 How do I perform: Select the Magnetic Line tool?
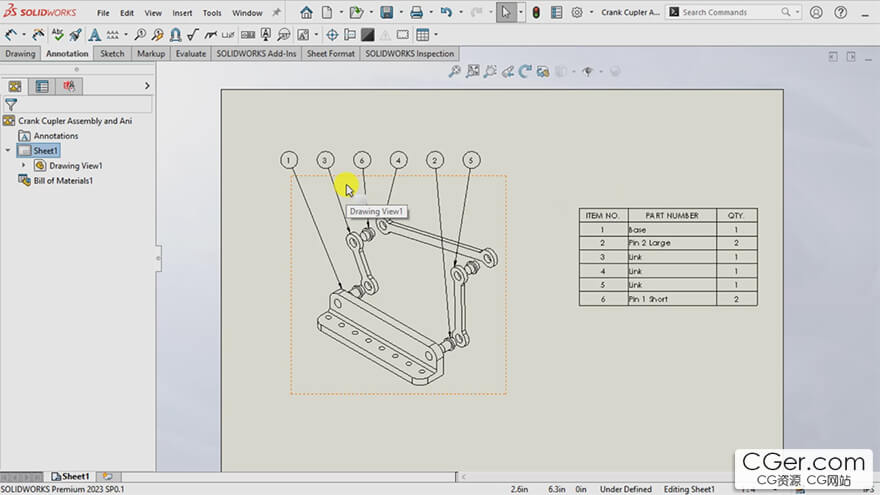click(x=175, y=35)
